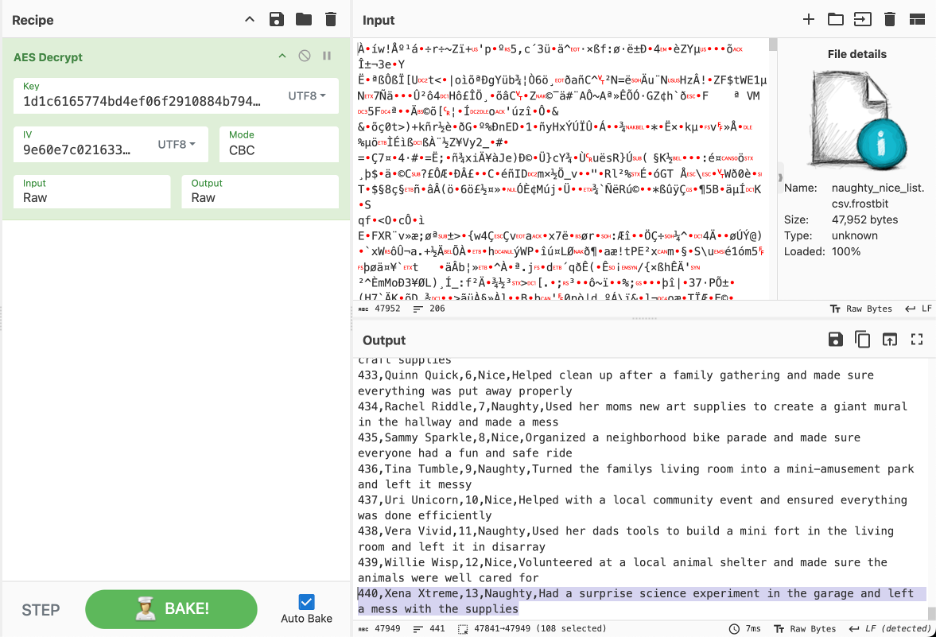Disable the AES Decrypt operation

point(305,57)
